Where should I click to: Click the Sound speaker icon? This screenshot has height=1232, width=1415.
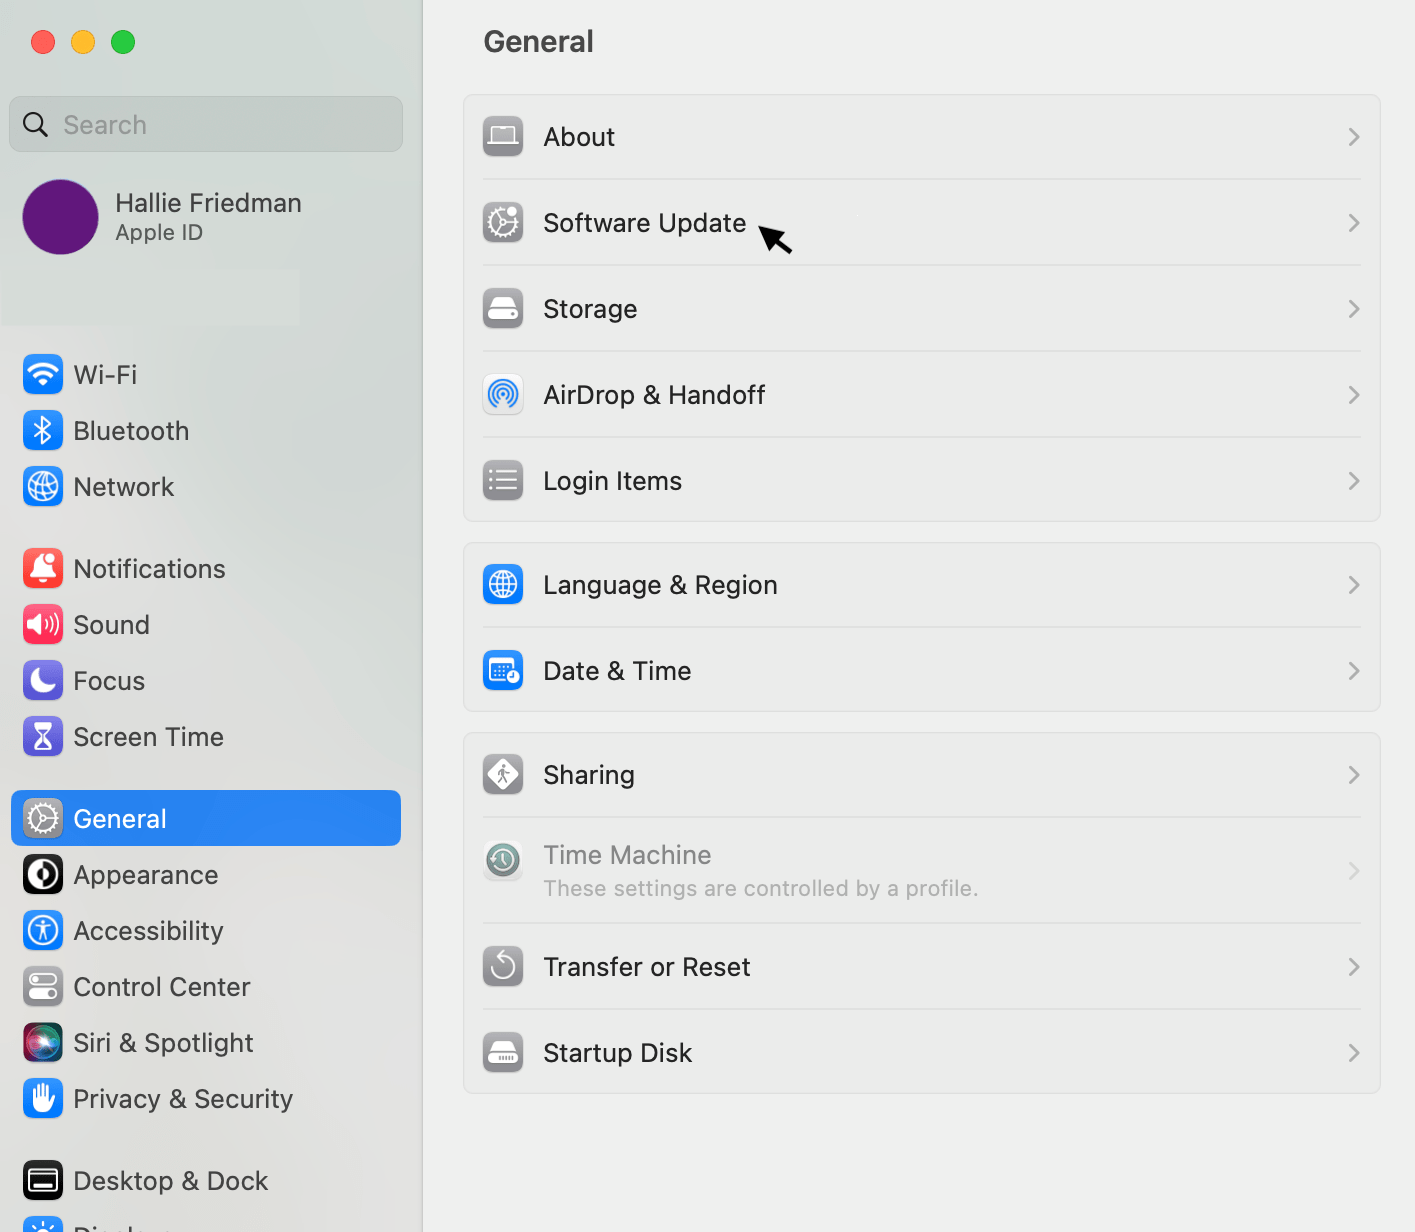(x=43, y=625)
